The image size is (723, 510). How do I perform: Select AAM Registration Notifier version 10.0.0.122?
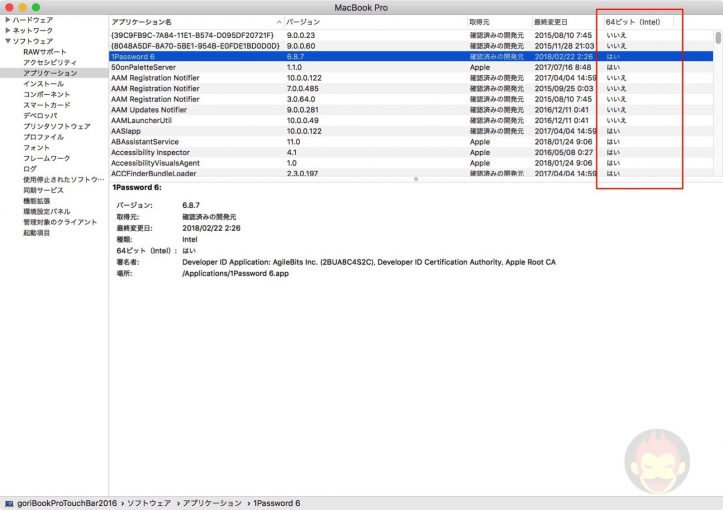click(x=411, y=77)
